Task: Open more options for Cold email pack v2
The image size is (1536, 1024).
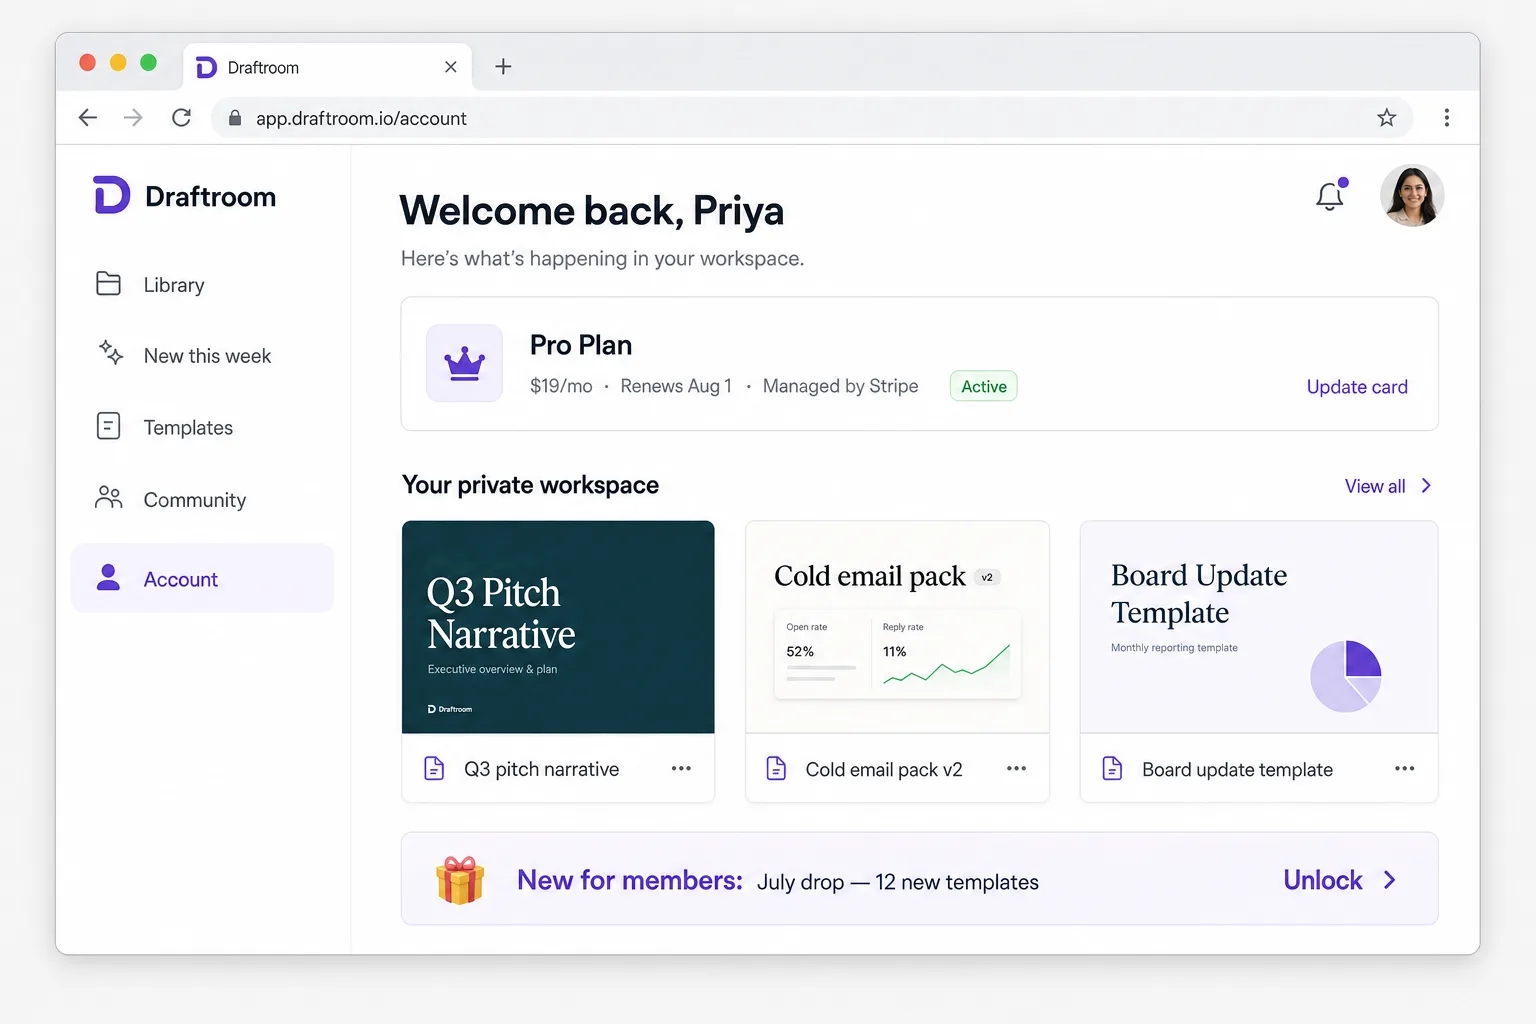Action: [x=1016, y=768]
